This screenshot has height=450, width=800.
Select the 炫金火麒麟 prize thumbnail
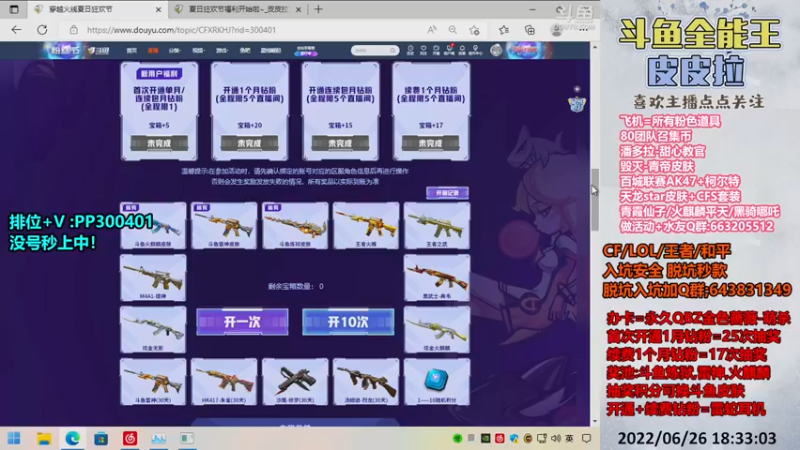437,330
